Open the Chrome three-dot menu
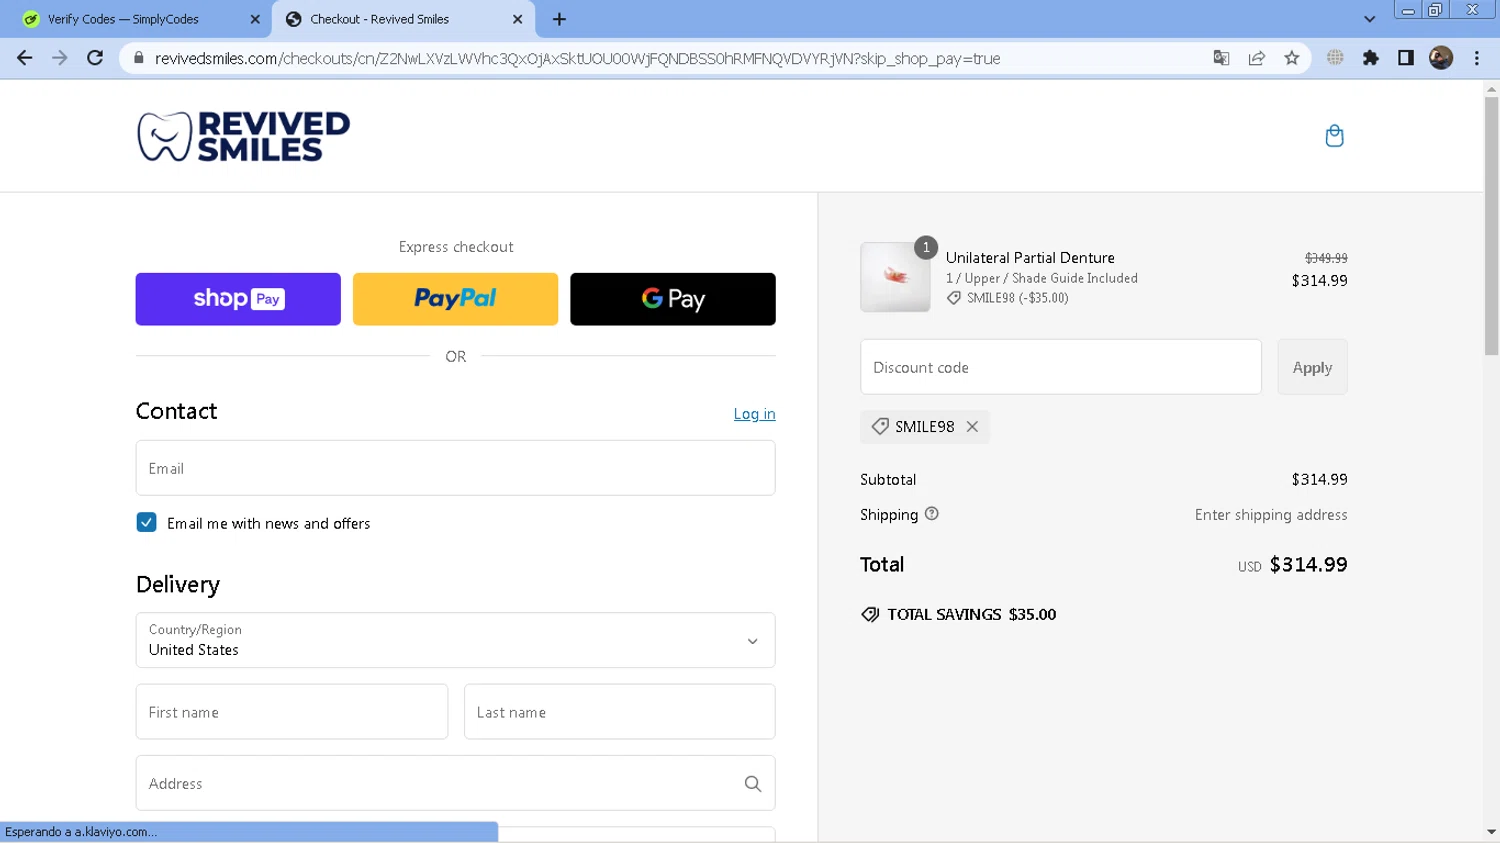Screen dimensions: 1500x843 (1477, 58)
